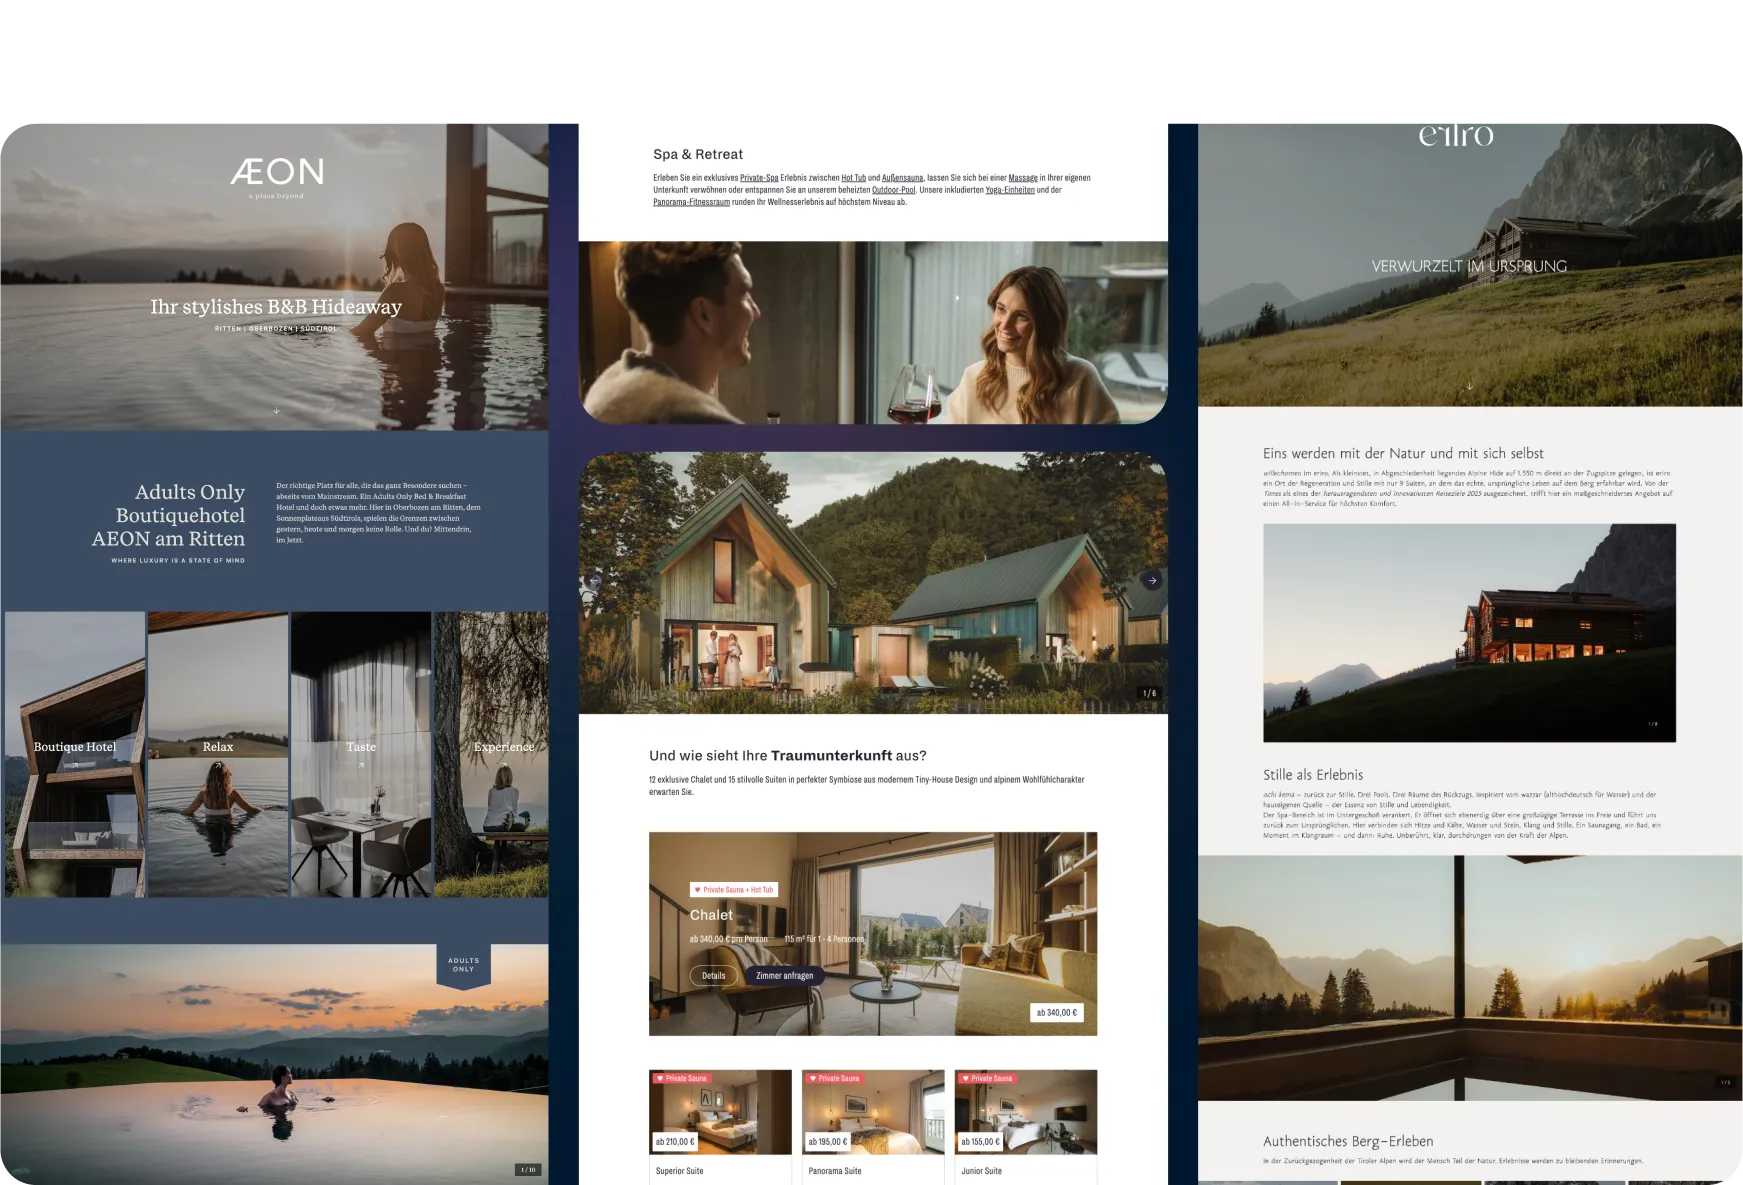Viewport: 1743px width, 1185px height.
Task: Click Private Sauna tag on Superior Suite
Action: (x=681, y=1079)
